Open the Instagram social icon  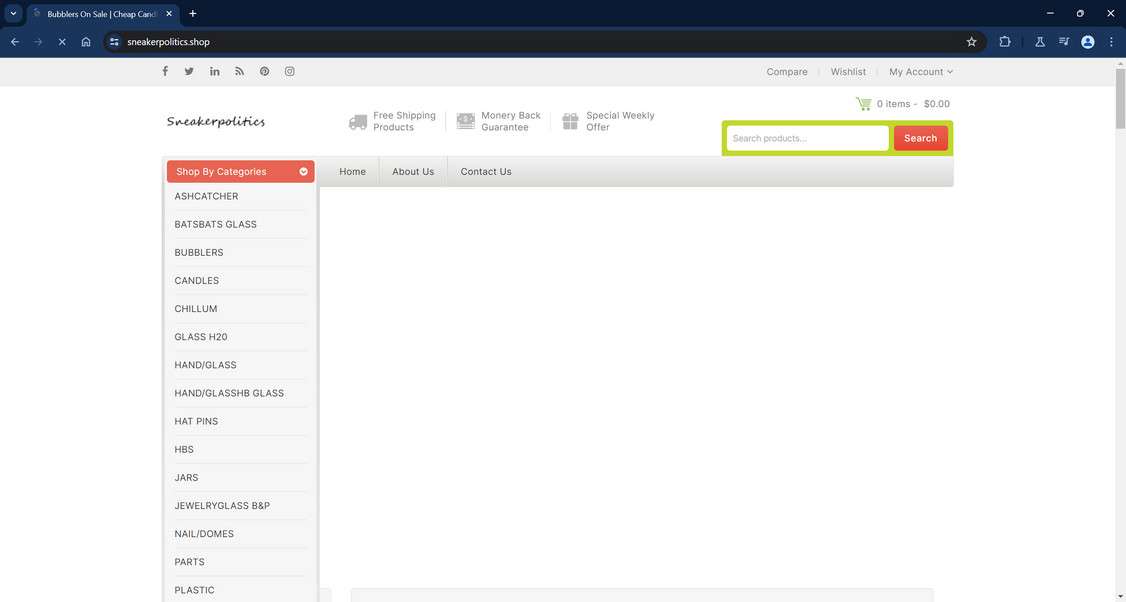(x=289, y=71)
